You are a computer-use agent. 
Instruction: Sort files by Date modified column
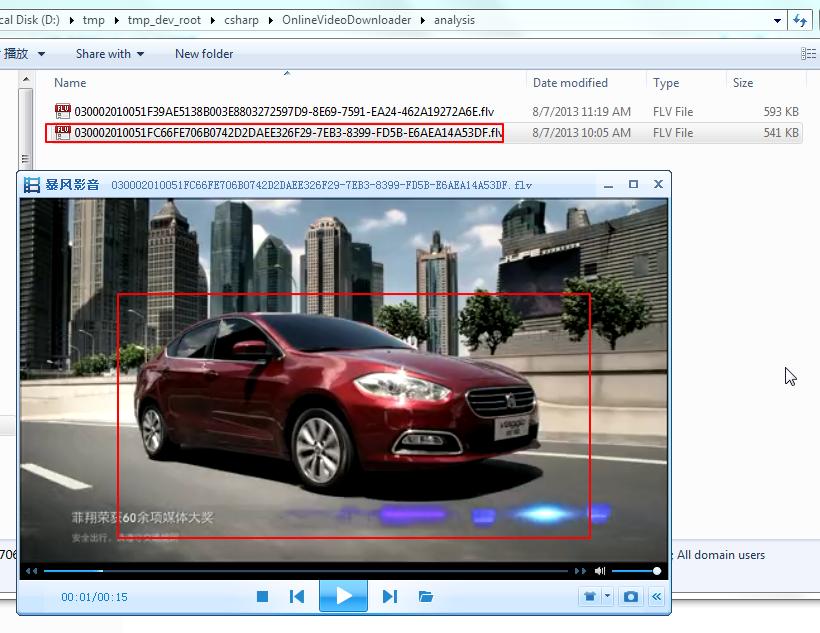click(x=570, y=83)
